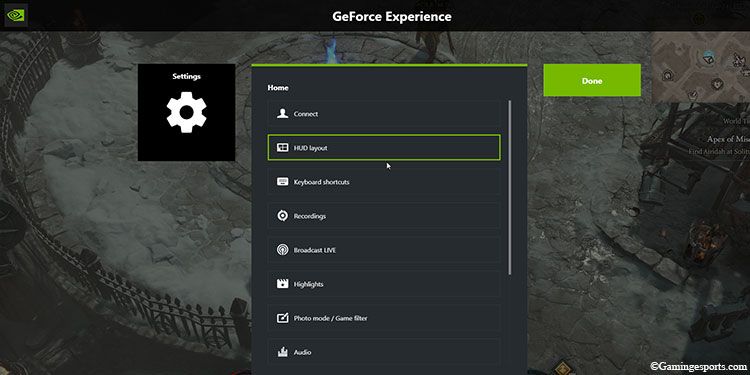This screenshot has height=375, width=750.
Task: Click the Photo mode pencil icon
Action: (x=283, y=318)
